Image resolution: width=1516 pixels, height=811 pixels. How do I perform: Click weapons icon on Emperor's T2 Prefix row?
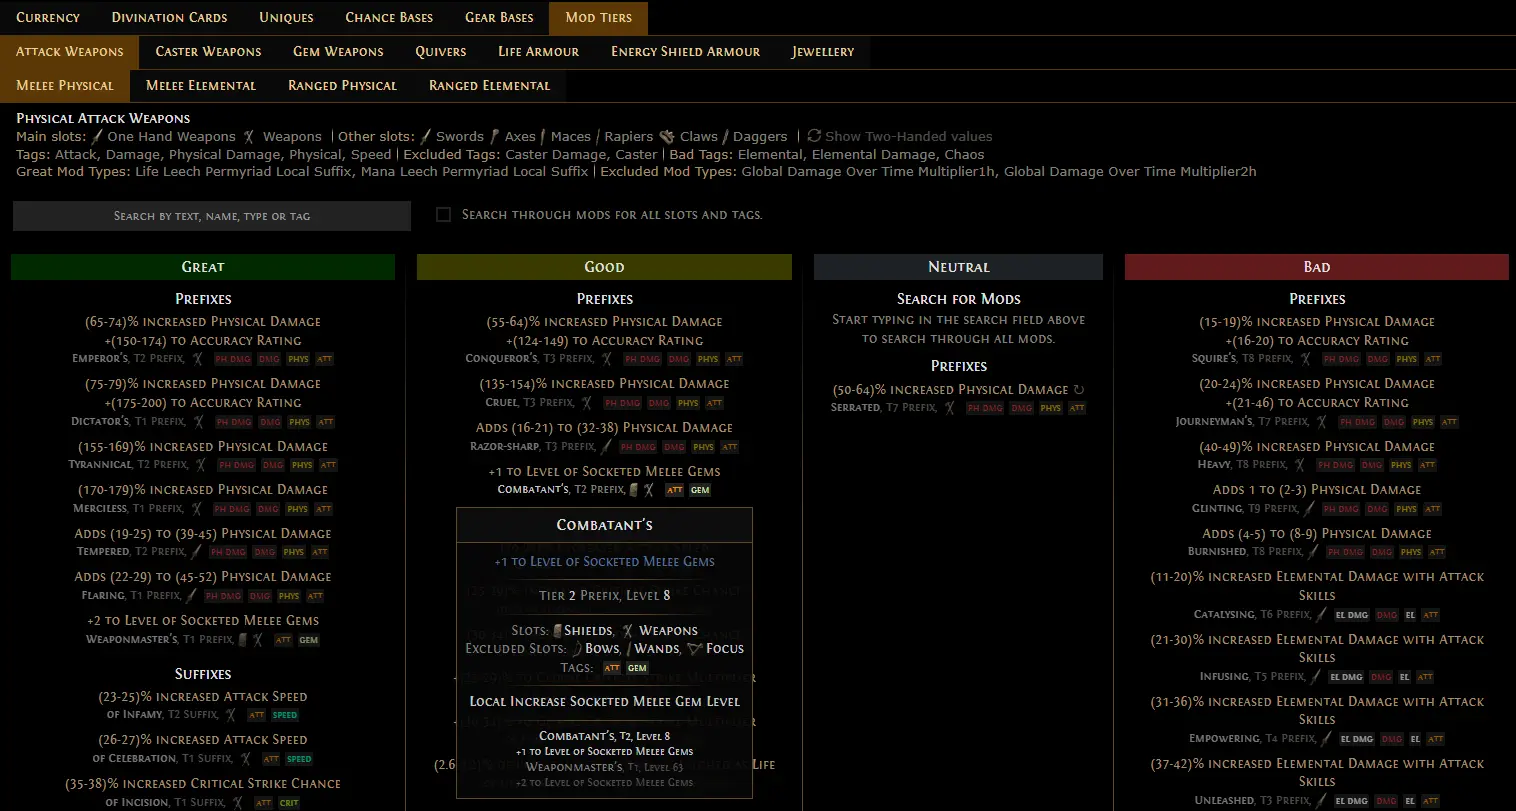click(x=198, y=359)
